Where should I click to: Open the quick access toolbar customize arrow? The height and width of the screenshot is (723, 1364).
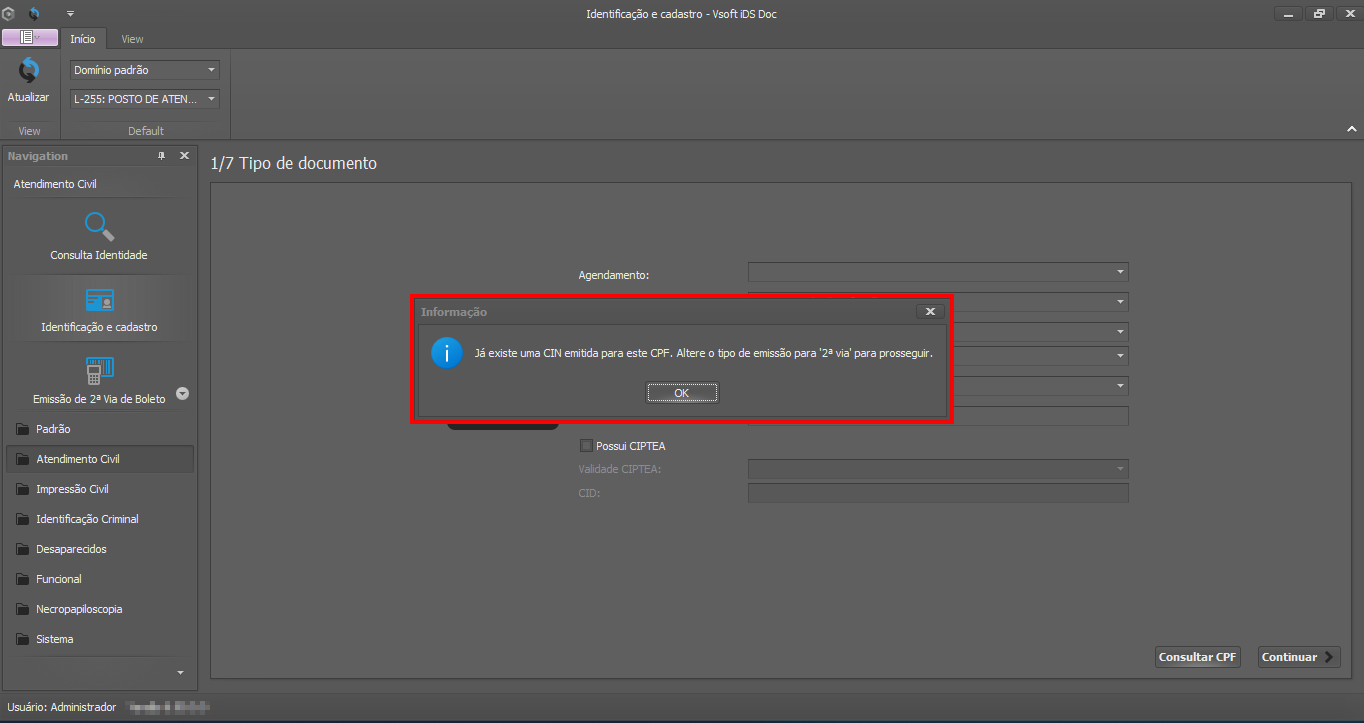pyautogui.click(x=70, y=13)
